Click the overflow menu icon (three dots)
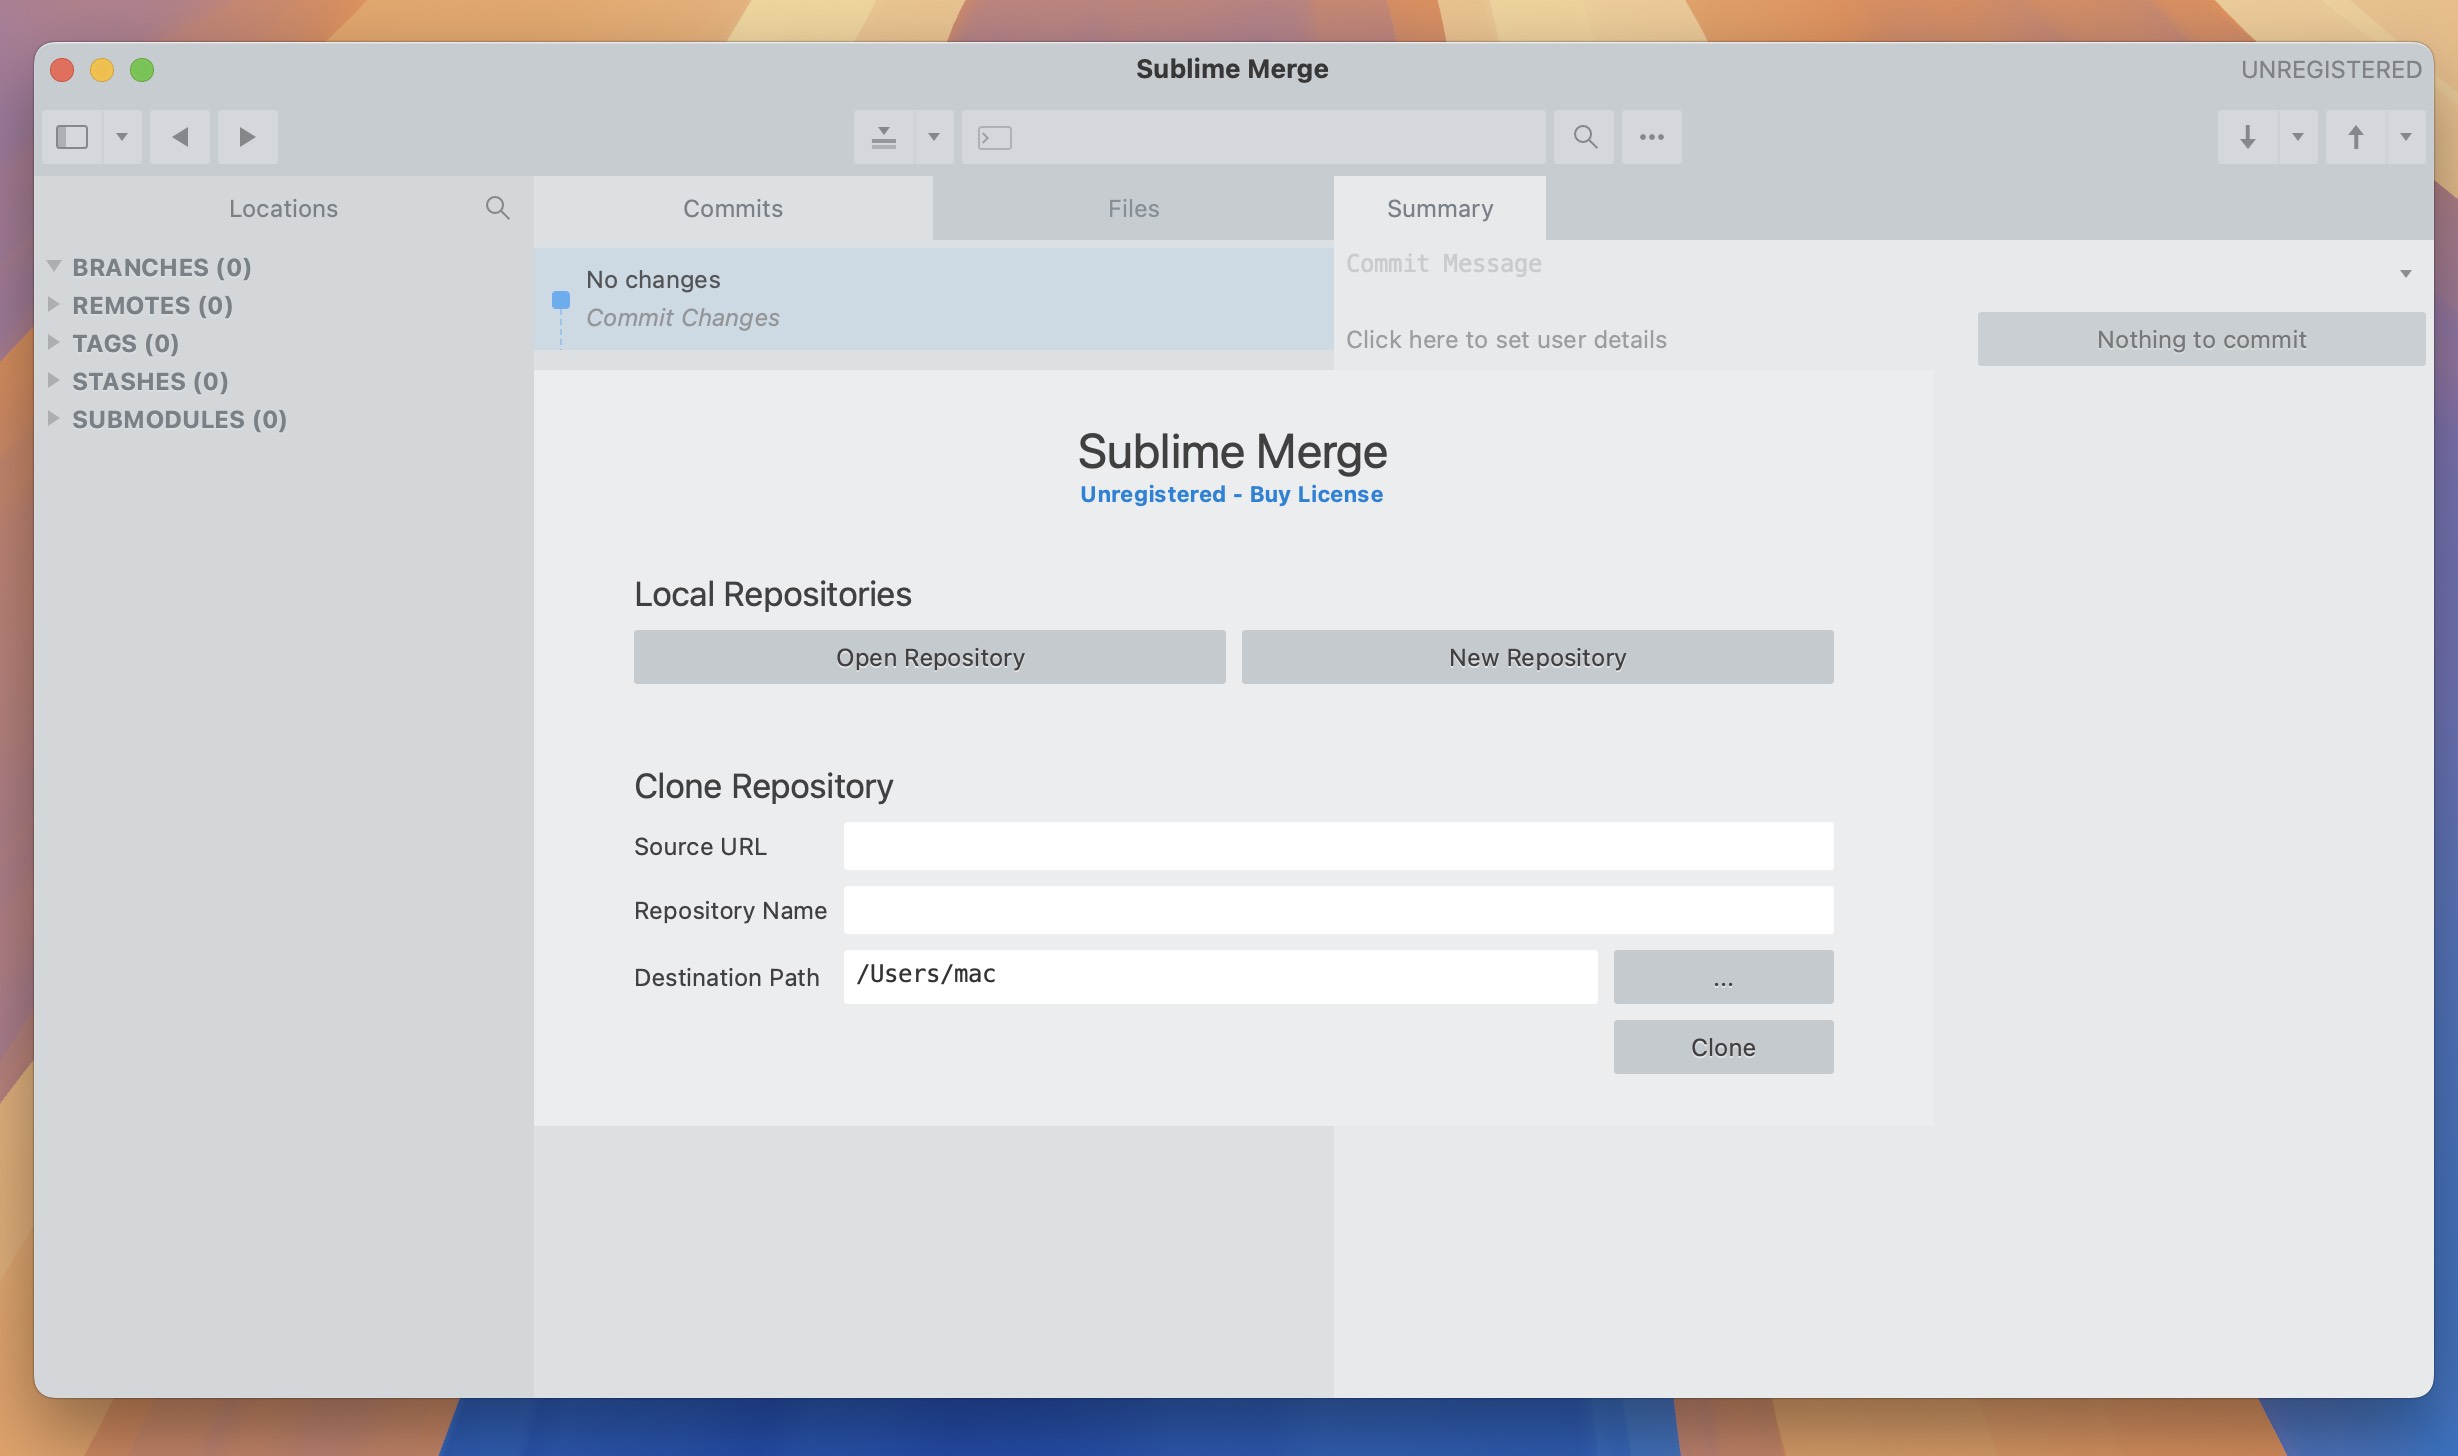Image resolution: width=2458 pixels, height=1456 pixels. [x=1650, y=137]
